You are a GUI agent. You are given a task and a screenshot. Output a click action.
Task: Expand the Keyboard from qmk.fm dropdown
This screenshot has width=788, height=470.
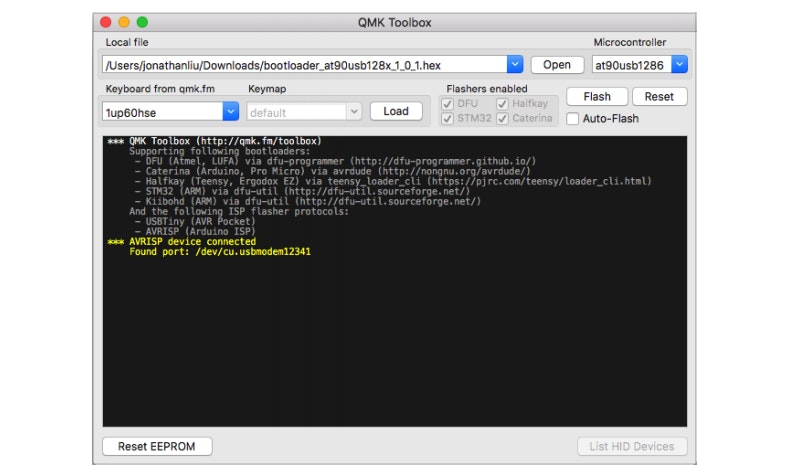click(230, 112)
